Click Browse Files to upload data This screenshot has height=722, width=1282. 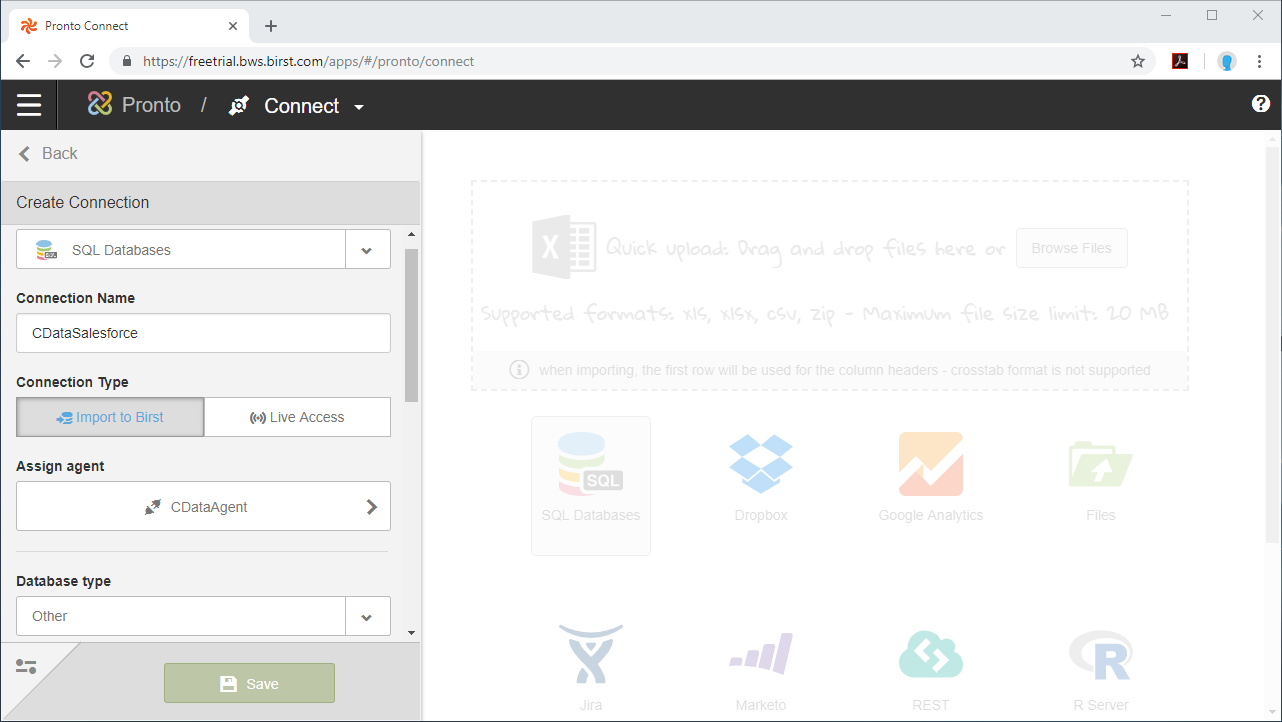[1071, 248]
